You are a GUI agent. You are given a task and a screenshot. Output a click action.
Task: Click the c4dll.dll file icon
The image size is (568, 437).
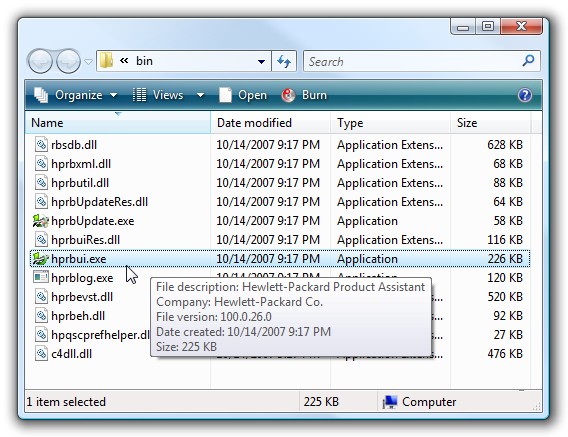pos(41,354)
